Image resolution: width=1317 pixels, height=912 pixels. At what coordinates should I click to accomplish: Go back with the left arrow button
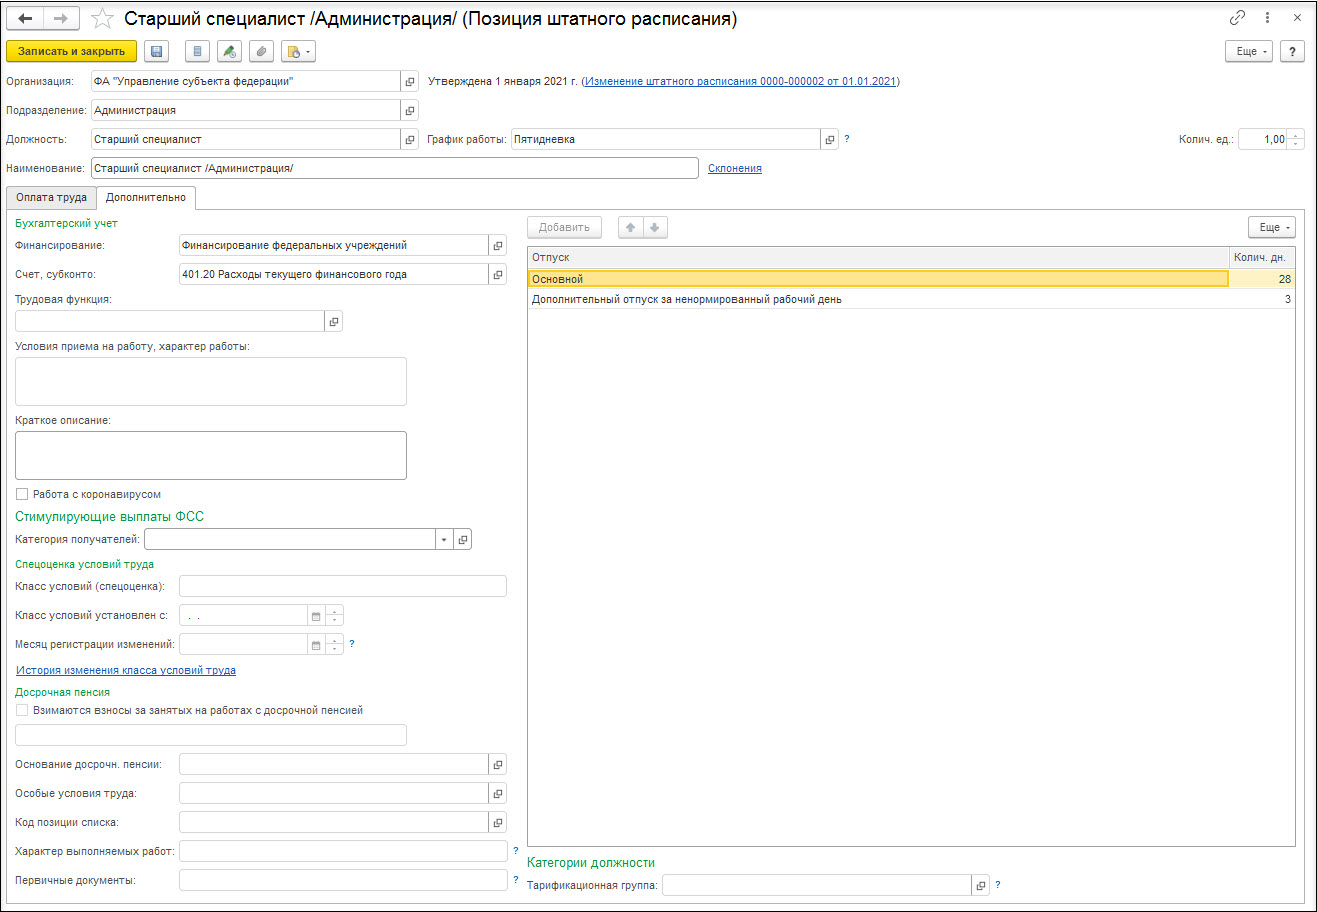click(25, 19)
